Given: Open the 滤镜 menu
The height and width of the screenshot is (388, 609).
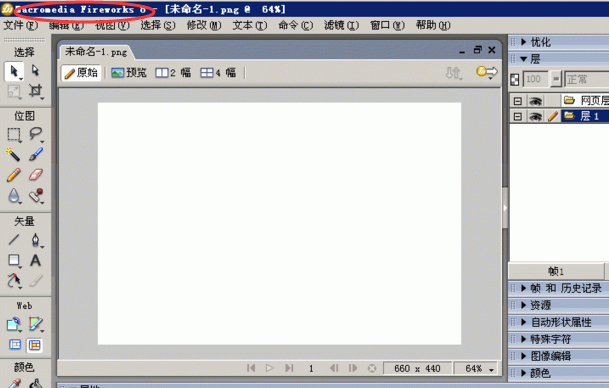Looking at the screenshot, I should coord(341,25).
